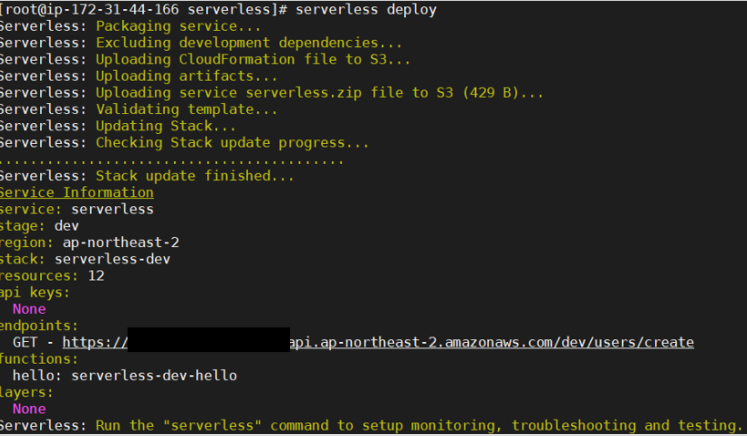This screenshot has height=436, width=747.
Task: Click the 'serverless deploy' command text
Action: 366,10
